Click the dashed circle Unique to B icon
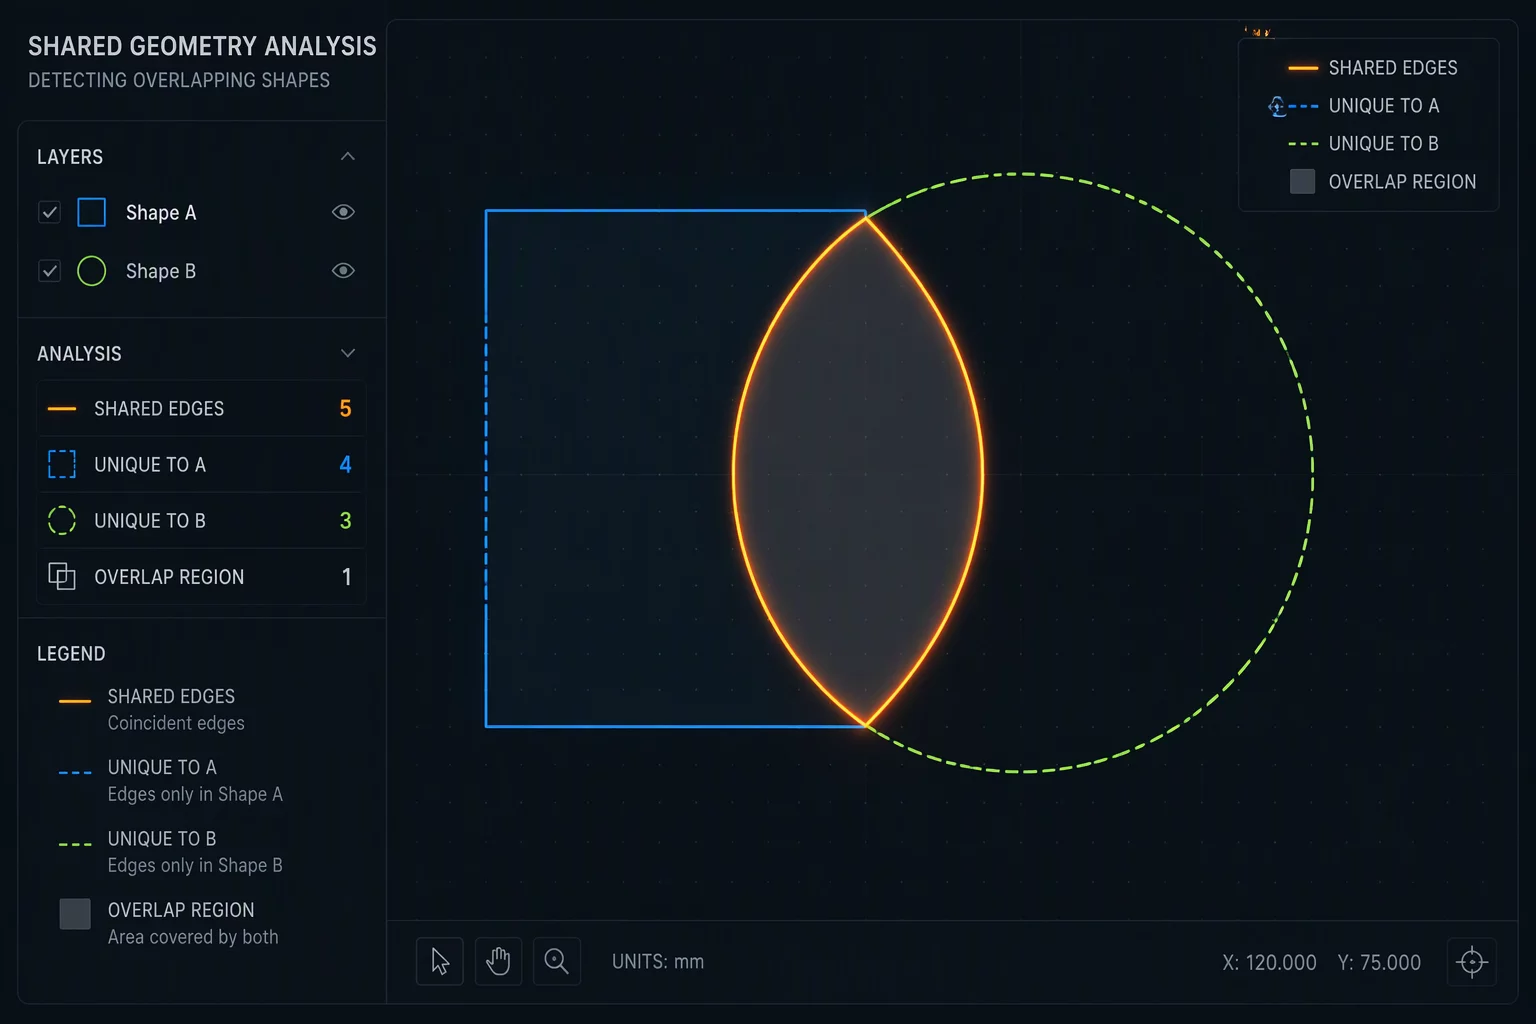Screen dimensions: 1536x1024 (x=62, y=520)
